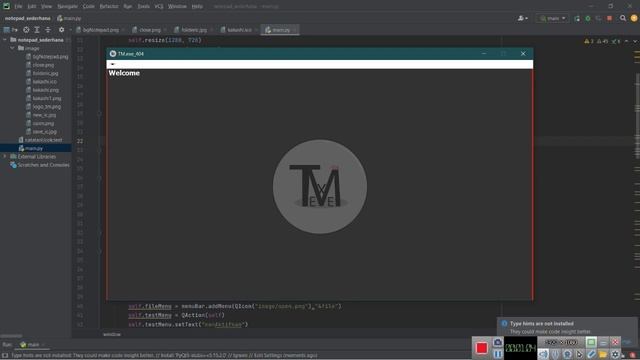The width and height of the screenshot is (640, 360).
Task: Select logo_tm.png in project tree
Action: (x=43, y=107)
